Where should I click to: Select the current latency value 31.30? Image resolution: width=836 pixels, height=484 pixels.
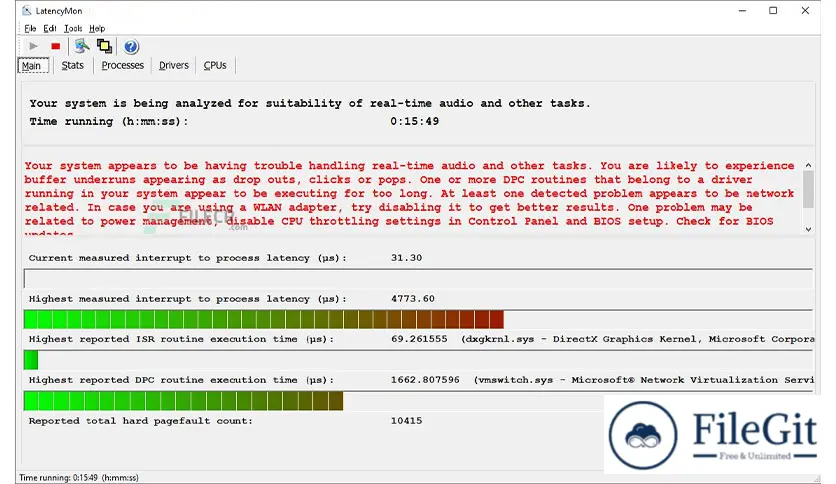pos(406,258)
